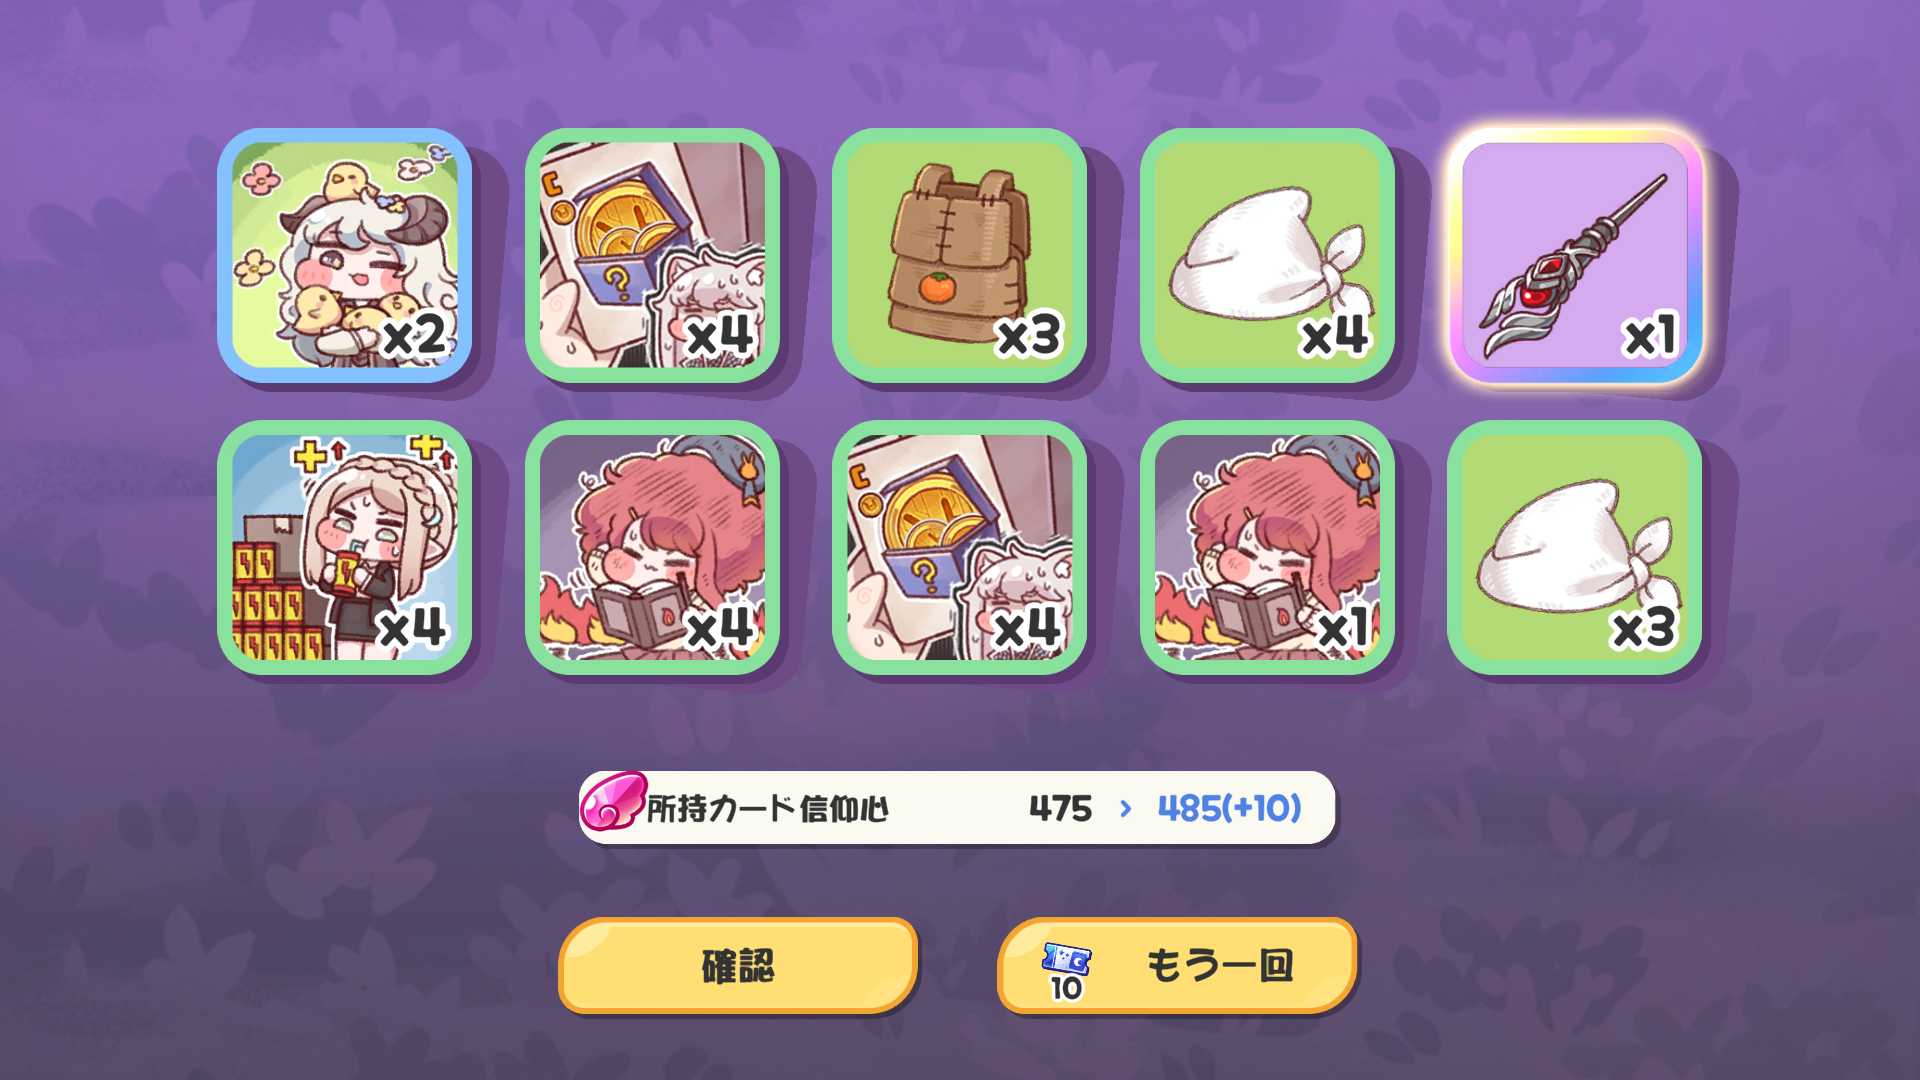The height and width of the screenshot is (1080, 1920).
Task: Select red-haired reading girl card x4
Action: (652, 547)
